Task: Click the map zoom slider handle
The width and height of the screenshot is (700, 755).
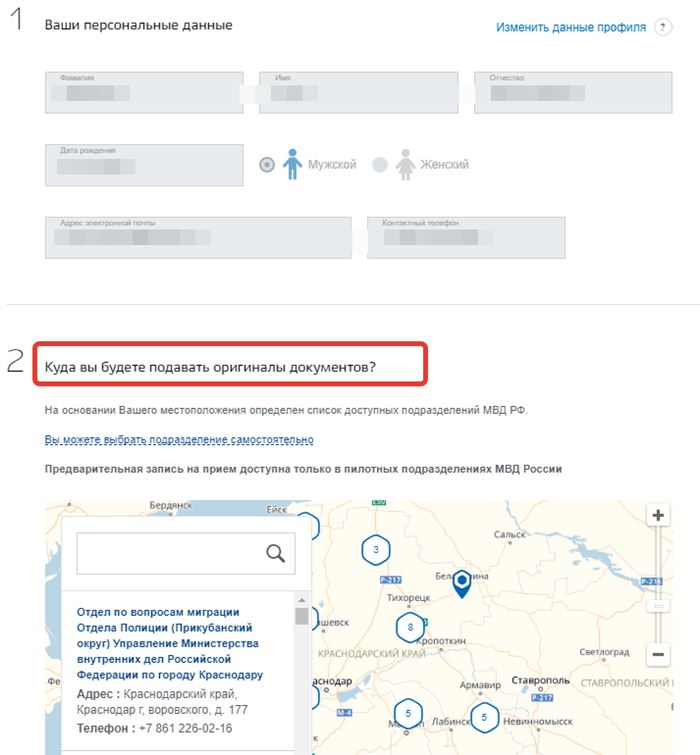Action: (658, 606)
